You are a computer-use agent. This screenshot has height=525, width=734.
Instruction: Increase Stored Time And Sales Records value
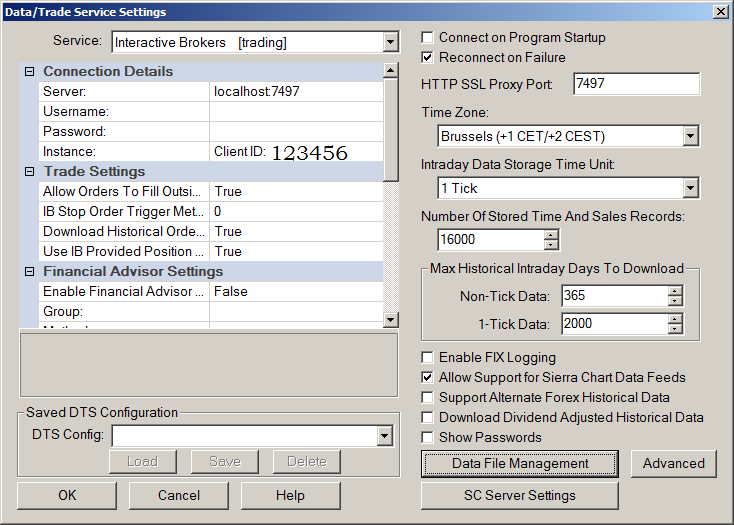point(551,234)
